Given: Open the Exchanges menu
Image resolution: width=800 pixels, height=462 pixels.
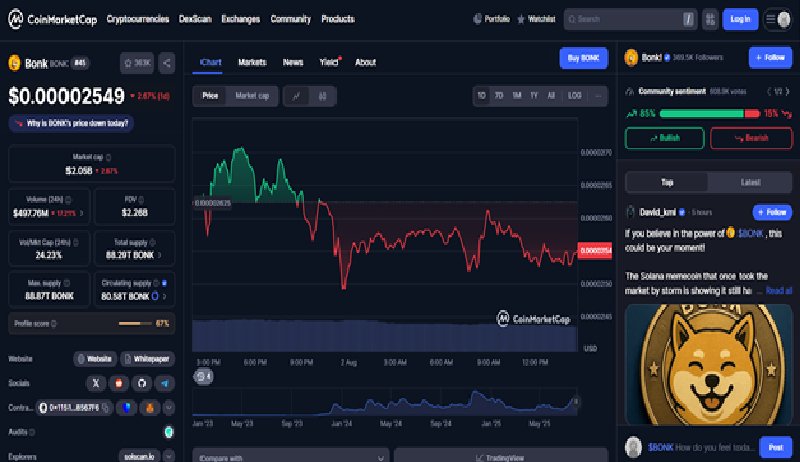Looking at the screenshot, I should [240, 19].
